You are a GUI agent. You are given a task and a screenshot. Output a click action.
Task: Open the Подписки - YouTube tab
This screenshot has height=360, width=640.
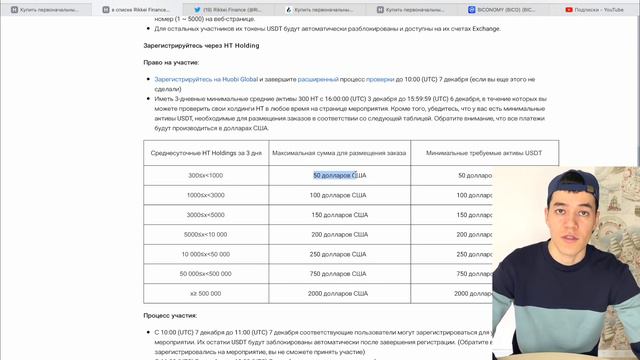(x=594, y=9)
